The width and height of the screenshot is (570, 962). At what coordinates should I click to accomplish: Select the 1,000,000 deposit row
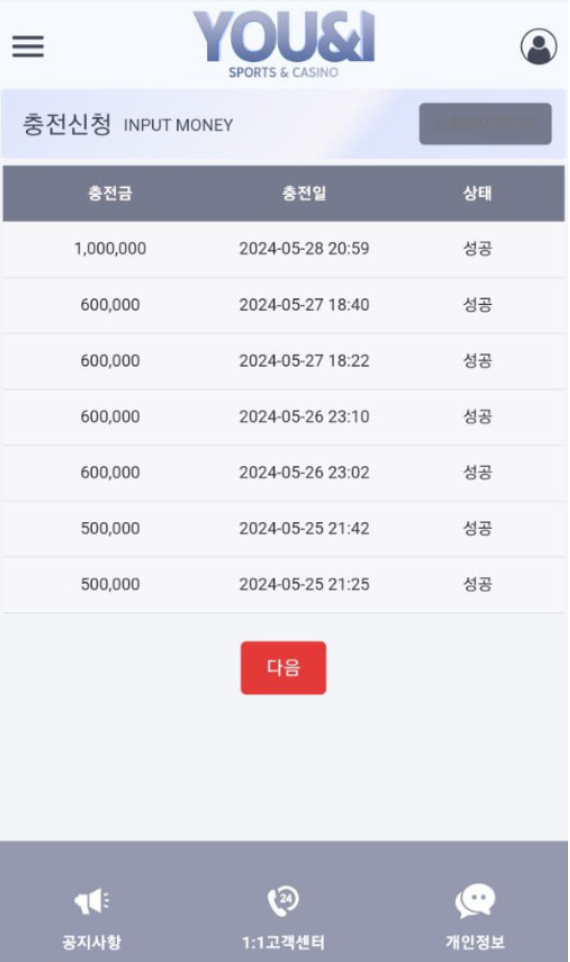coord(283,249)
